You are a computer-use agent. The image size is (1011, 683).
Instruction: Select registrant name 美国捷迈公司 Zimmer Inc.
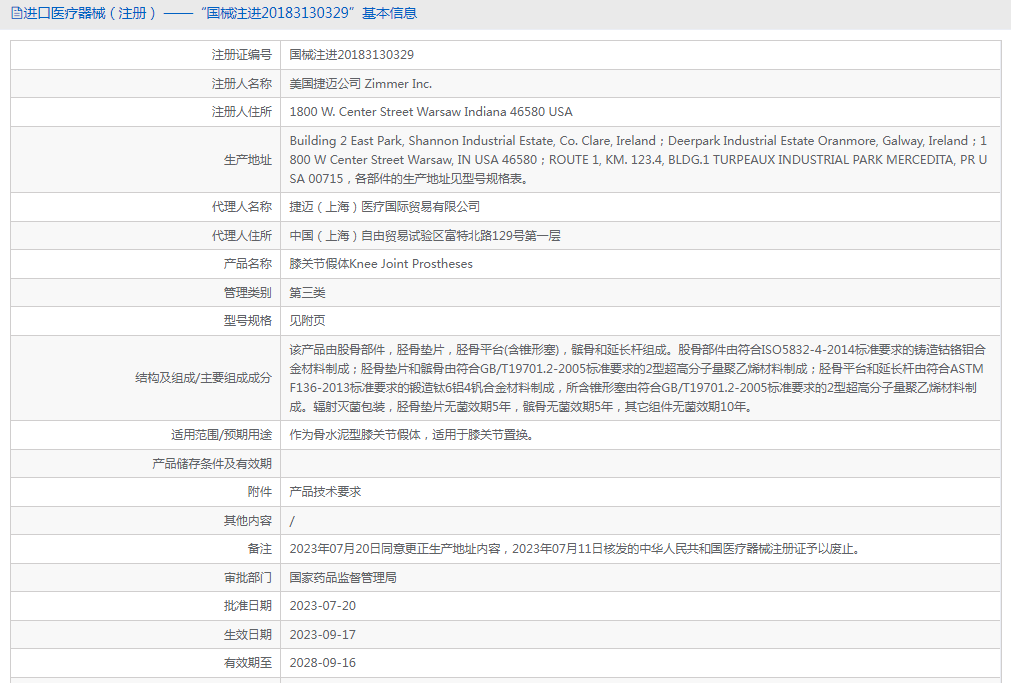tap(360, 83)
